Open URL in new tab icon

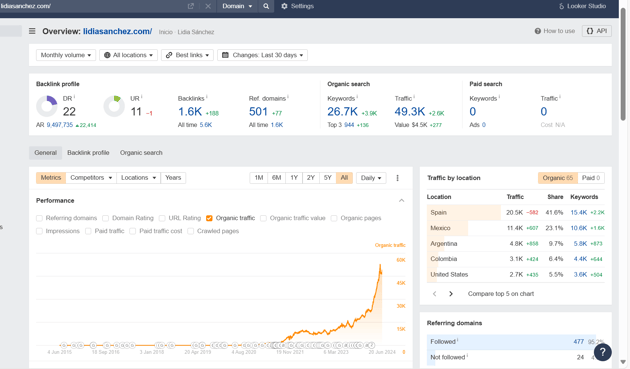191,6
